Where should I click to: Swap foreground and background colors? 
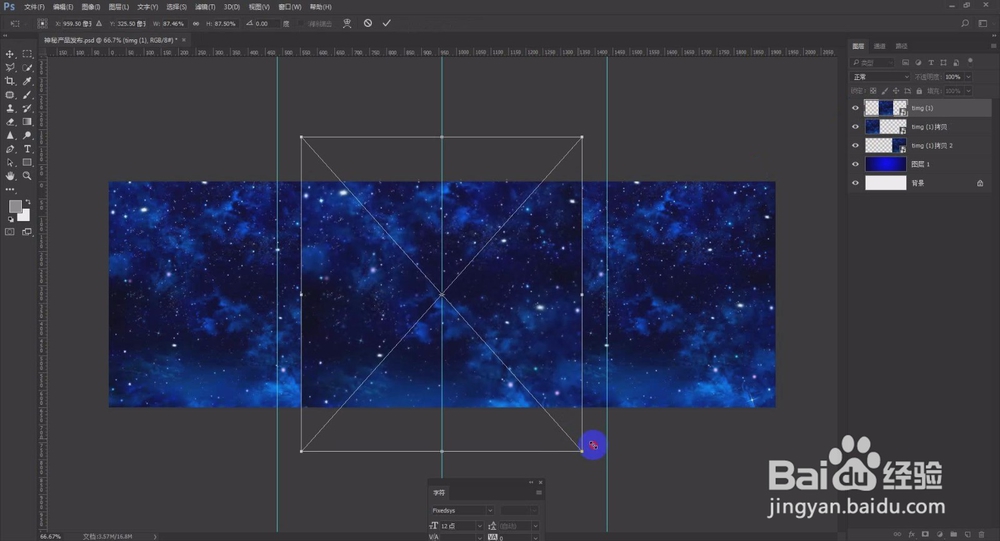pos(27,202)
